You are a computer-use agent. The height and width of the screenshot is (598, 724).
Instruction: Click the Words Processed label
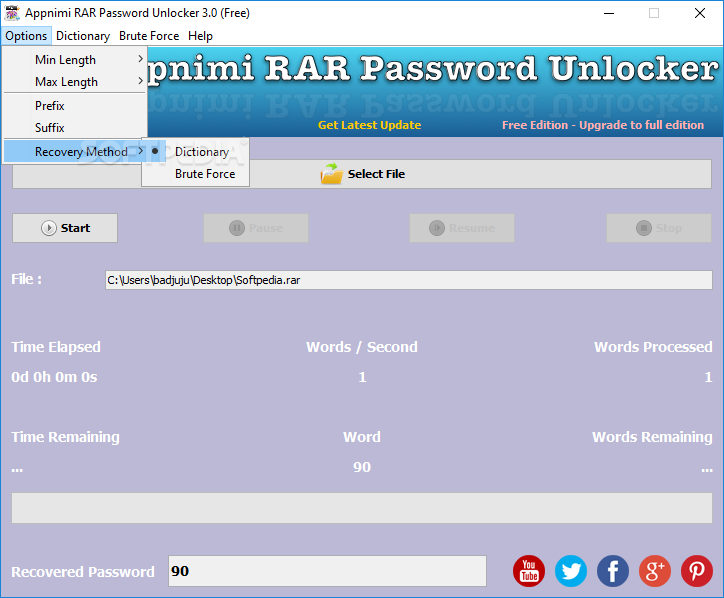653,347
